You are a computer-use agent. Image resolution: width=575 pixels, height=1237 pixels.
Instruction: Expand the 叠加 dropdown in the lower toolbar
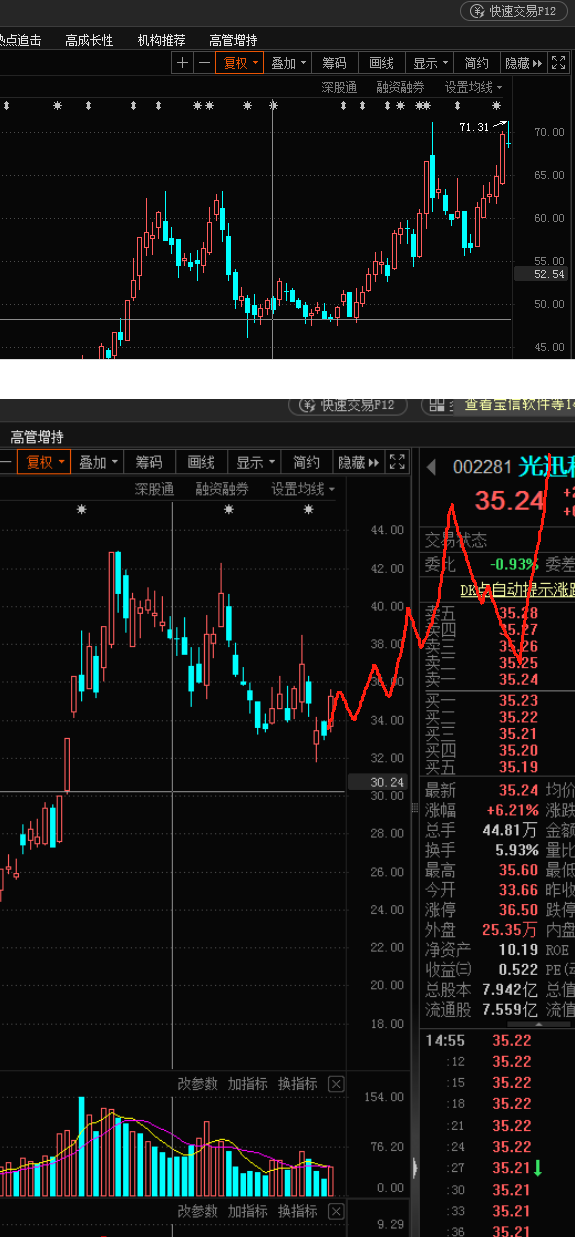coord(99,462)
